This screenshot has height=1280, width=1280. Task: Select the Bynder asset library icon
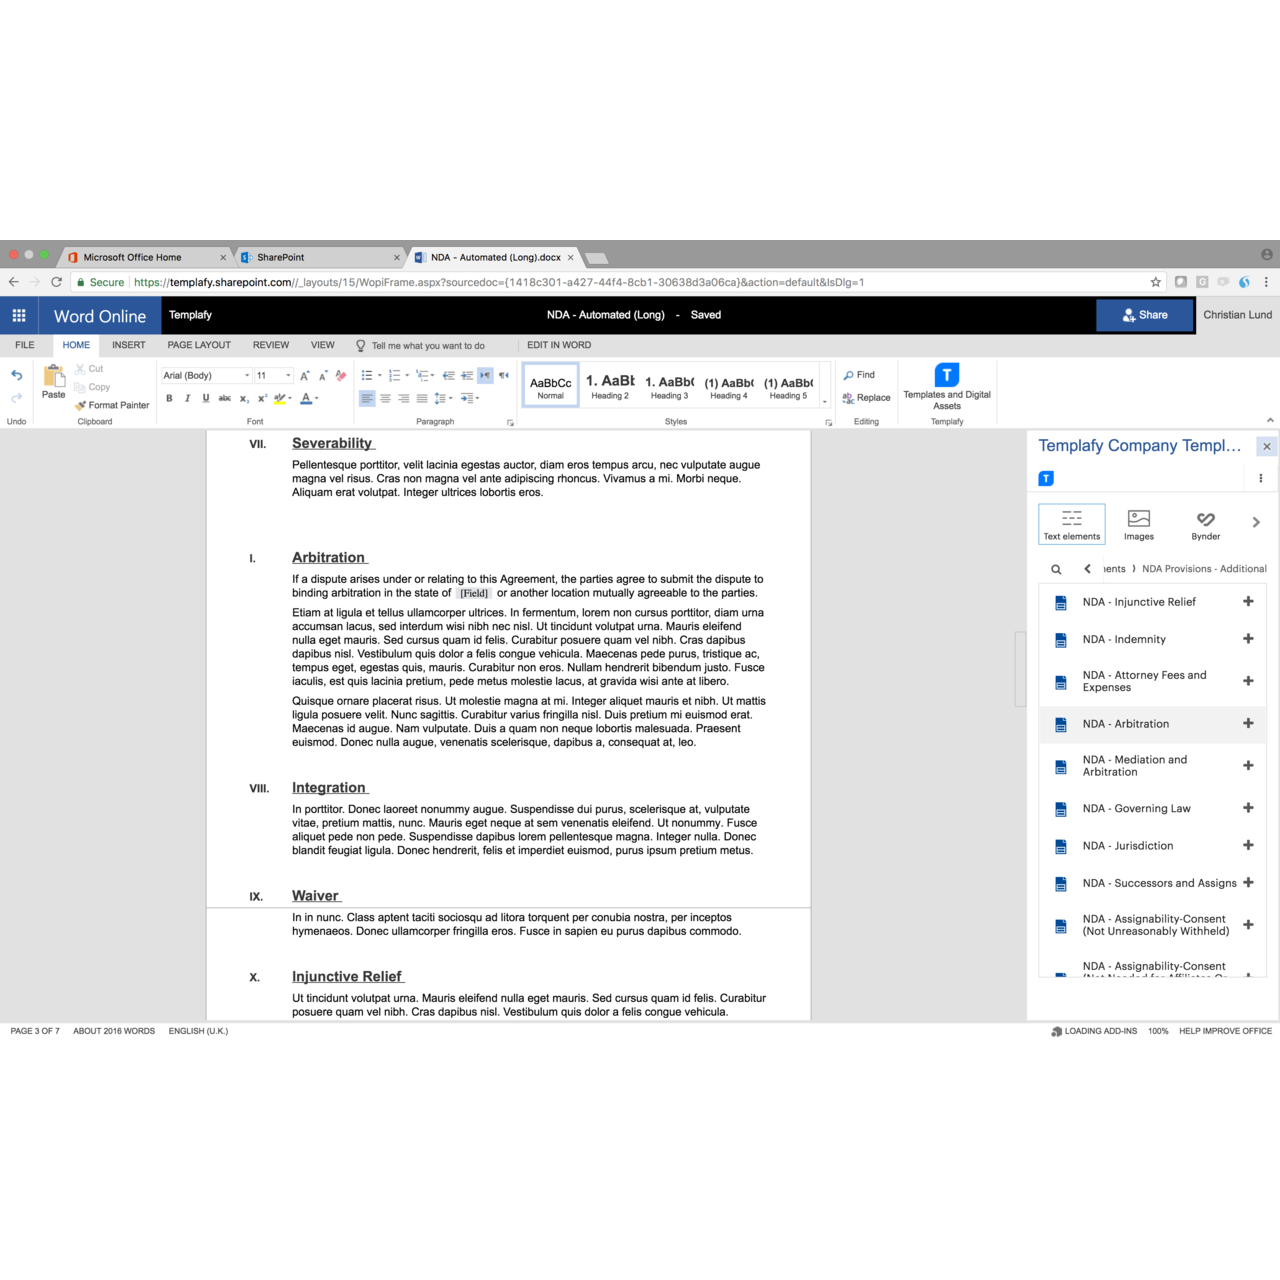click(x=1205, y=523)
